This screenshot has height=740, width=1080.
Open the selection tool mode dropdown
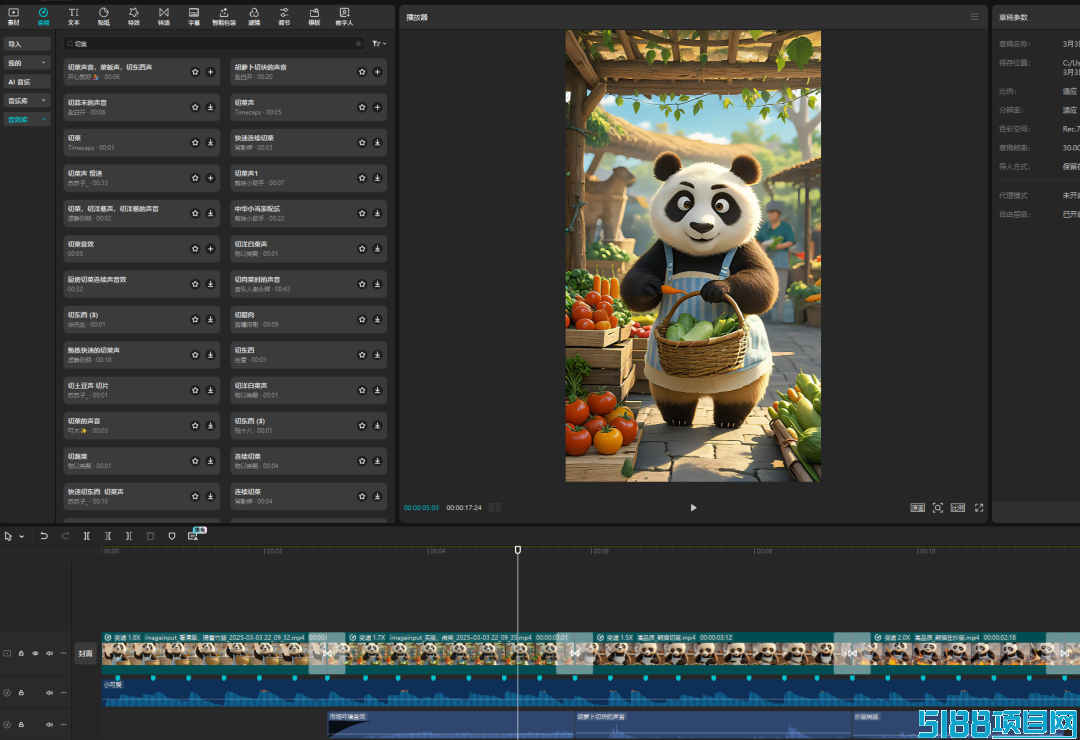click(x=22, y=536)
